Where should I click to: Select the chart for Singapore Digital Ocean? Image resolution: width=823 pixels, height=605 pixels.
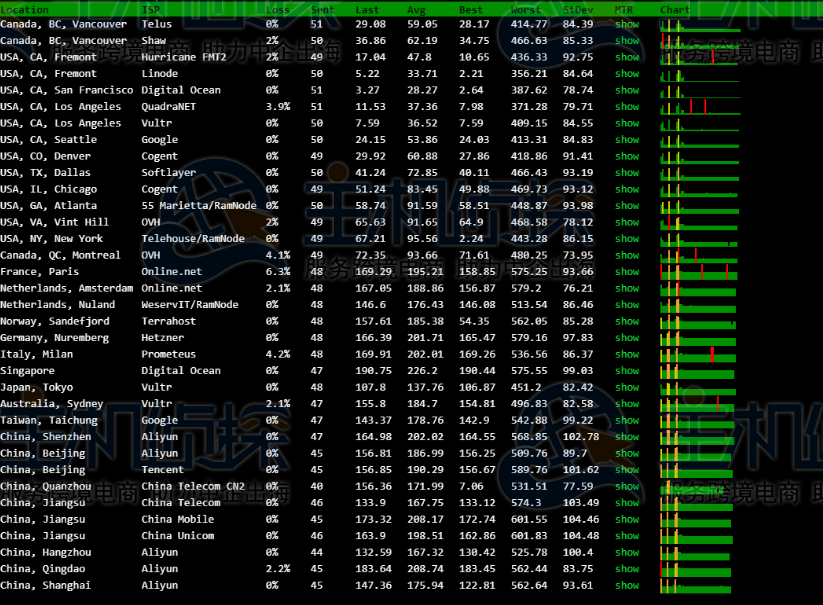pos(700,371)
